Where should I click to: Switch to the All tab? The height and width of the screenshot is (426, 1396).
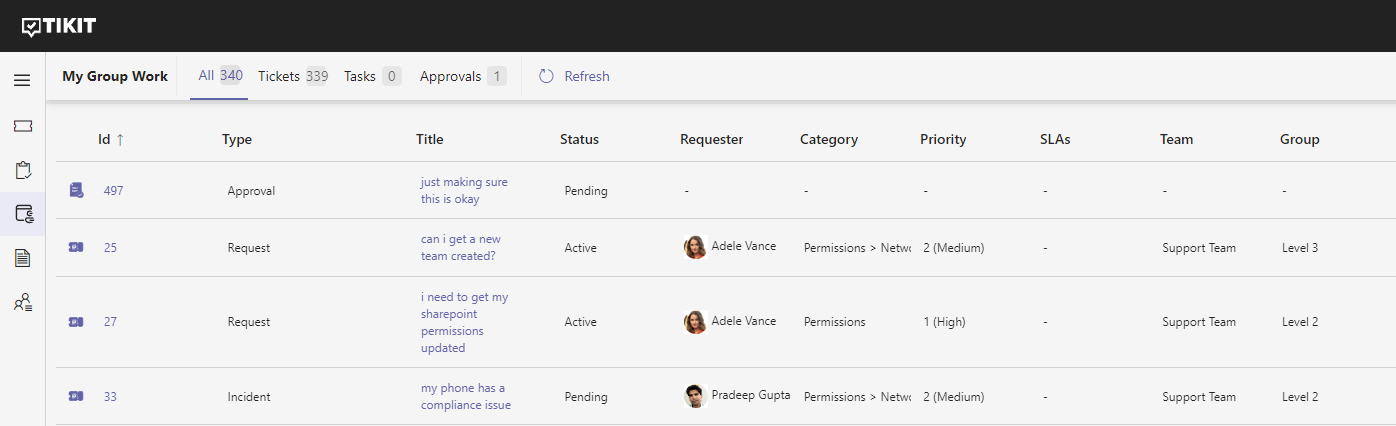[220, 76]
